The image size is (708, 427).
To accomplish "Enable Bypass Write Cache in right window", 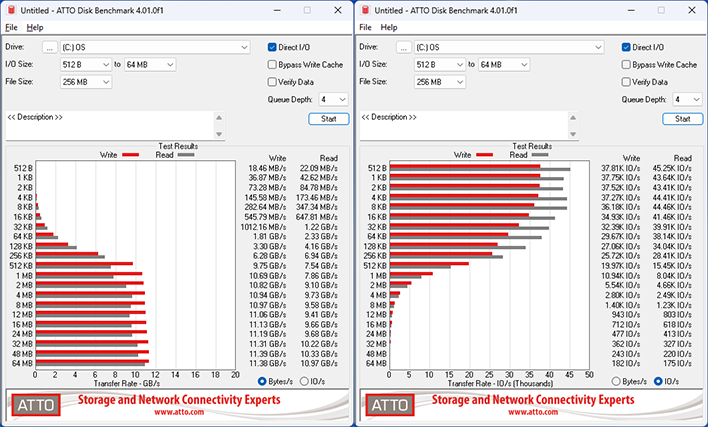I will click(x=627, y=64).
